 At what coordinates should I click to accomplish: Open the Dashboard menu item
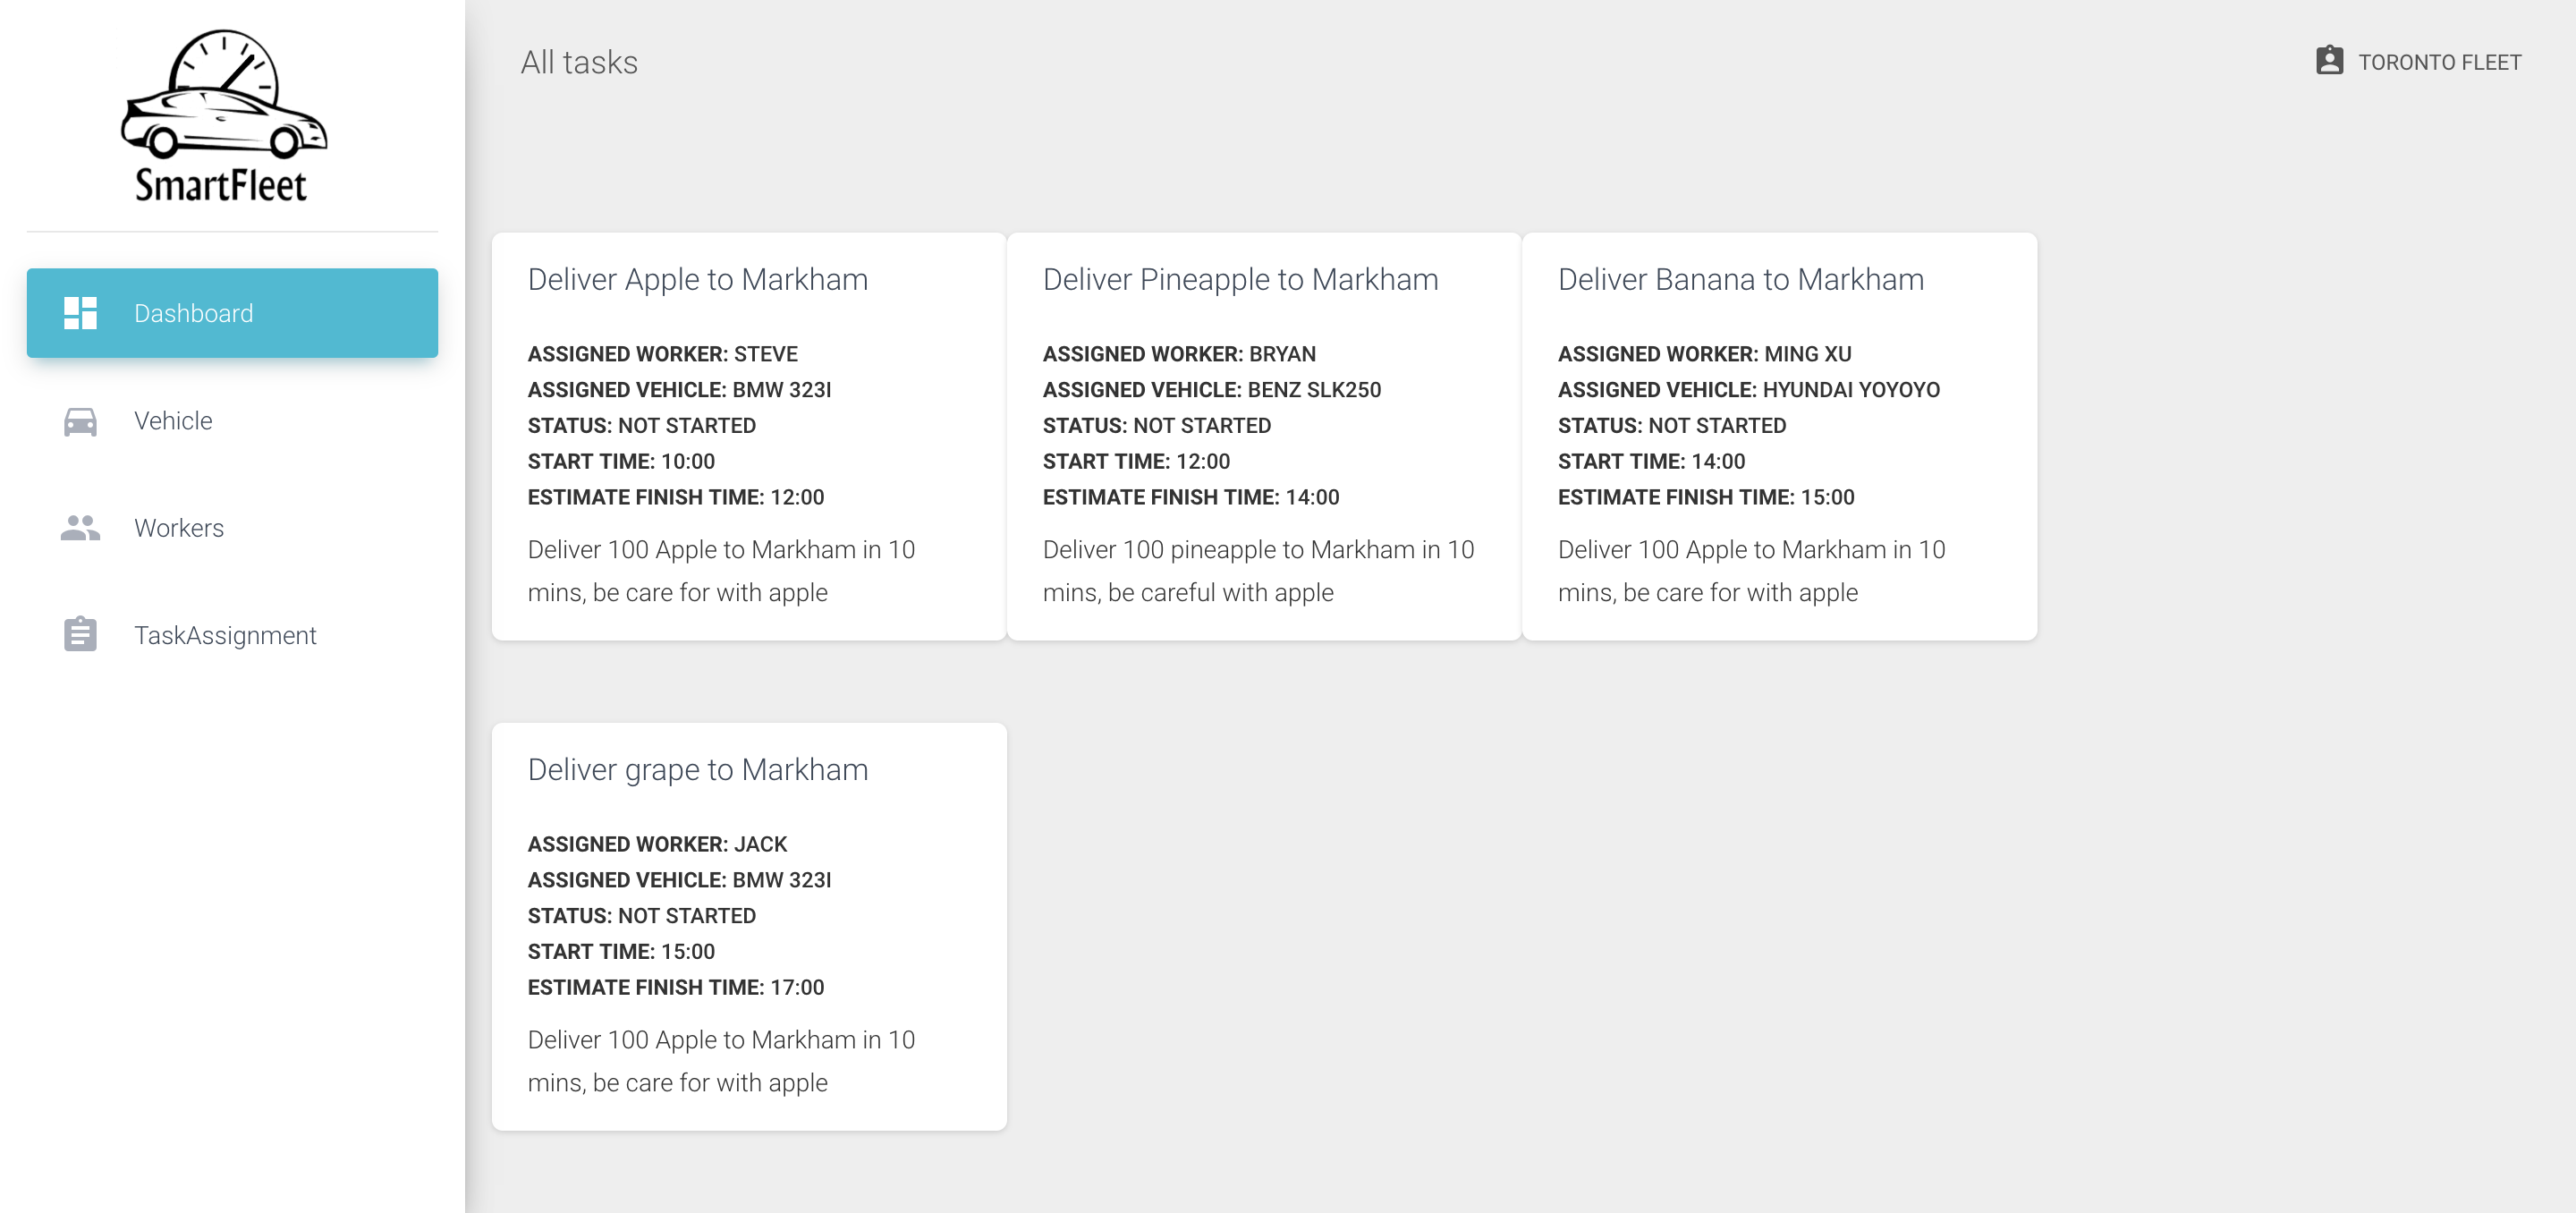(193, 313)
